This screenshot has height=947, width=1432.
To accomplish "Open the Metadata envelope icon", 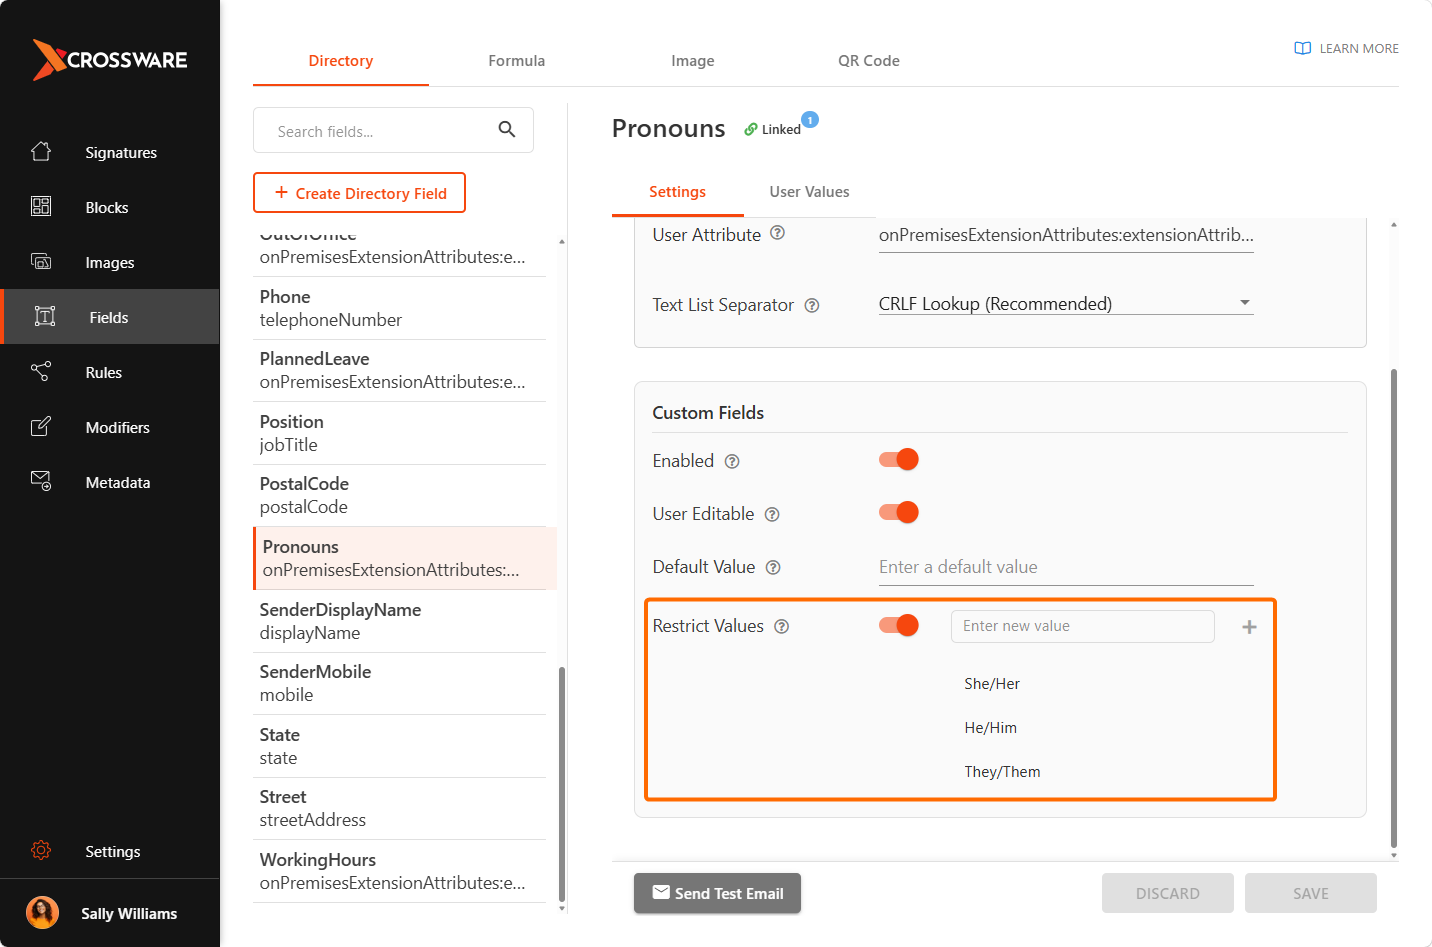I will [41, 481].
